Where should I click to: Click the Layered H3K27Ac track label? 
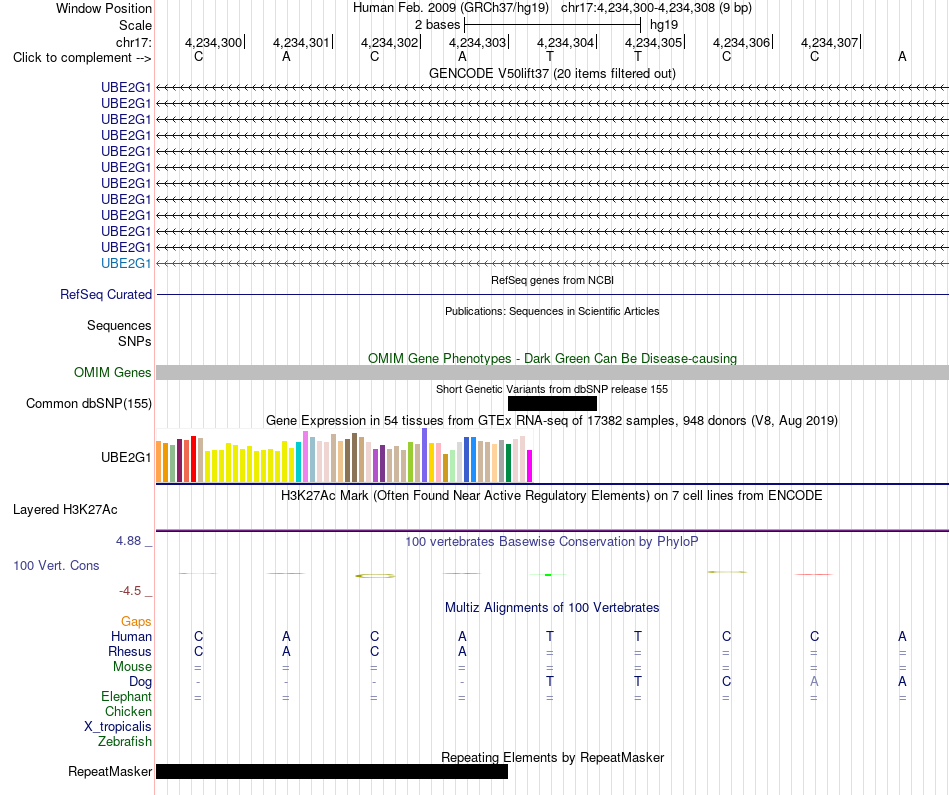click(x=65, y=510)
